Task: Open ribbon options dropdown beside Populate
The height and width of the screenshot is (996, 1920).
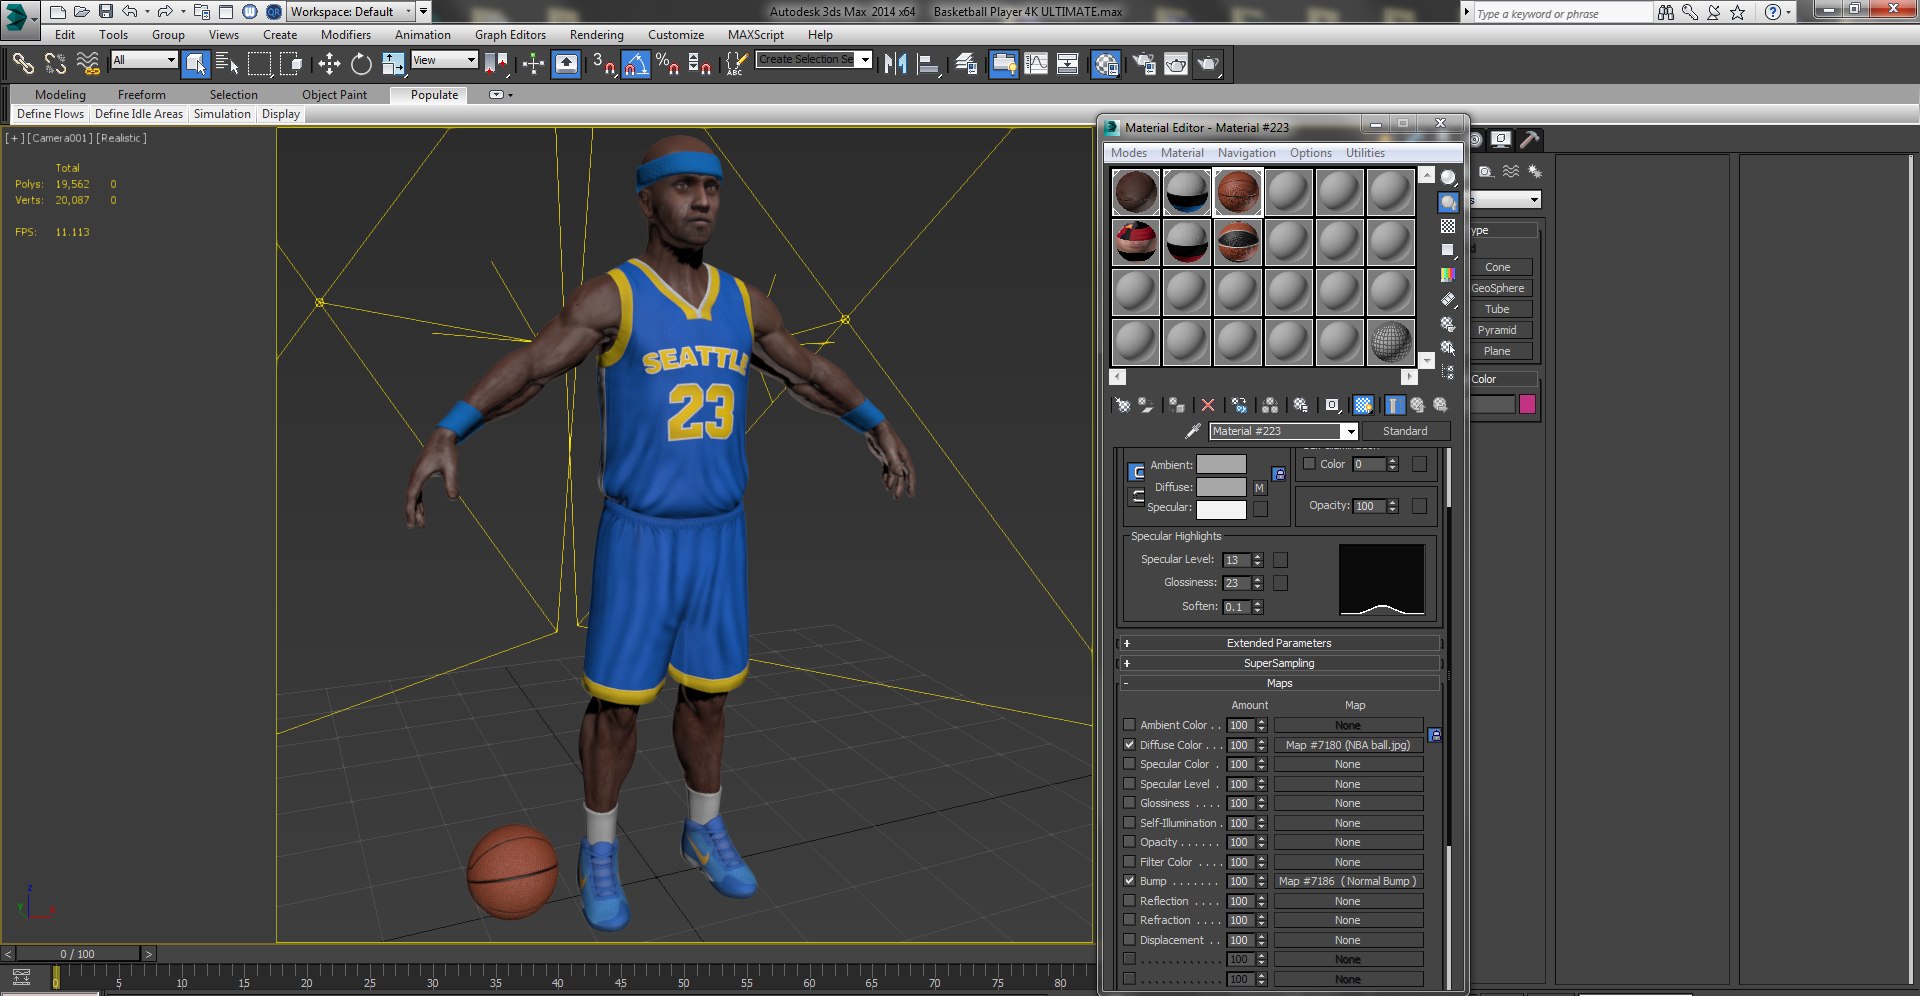Action: coord(500,95)
